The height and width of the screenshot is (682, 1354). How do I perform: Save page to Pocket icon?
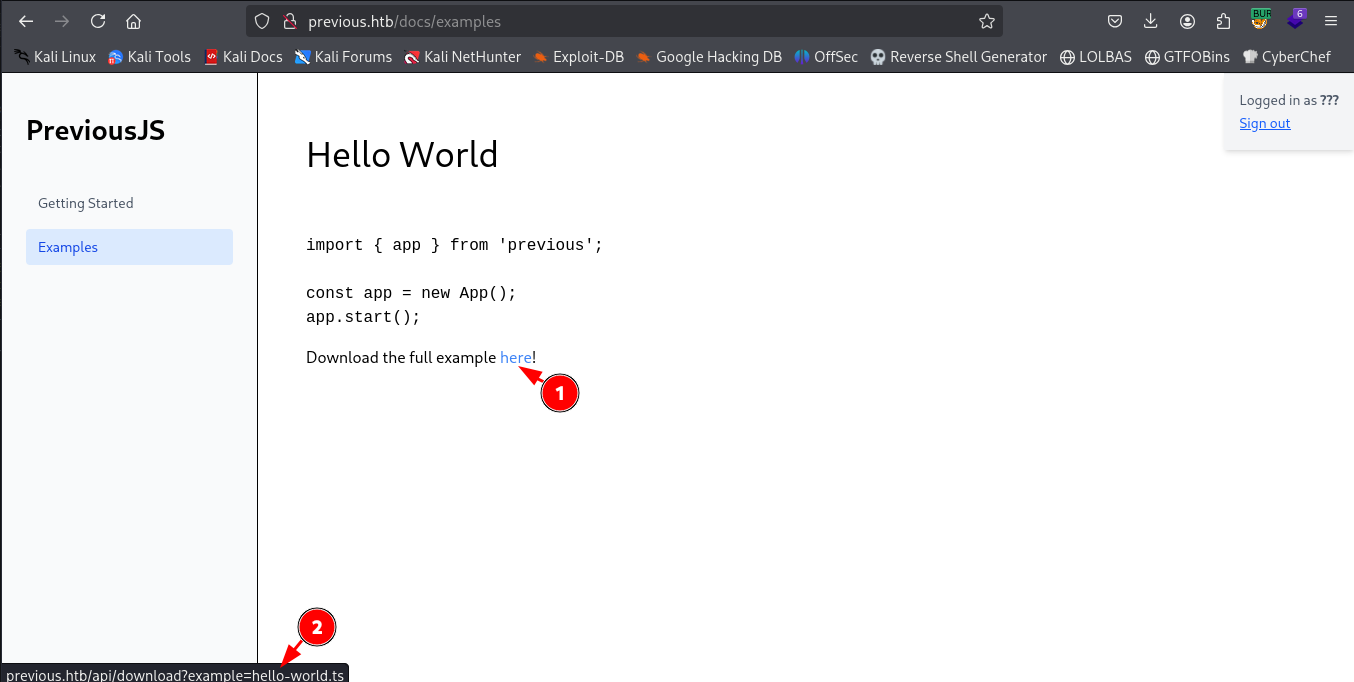1115,21
